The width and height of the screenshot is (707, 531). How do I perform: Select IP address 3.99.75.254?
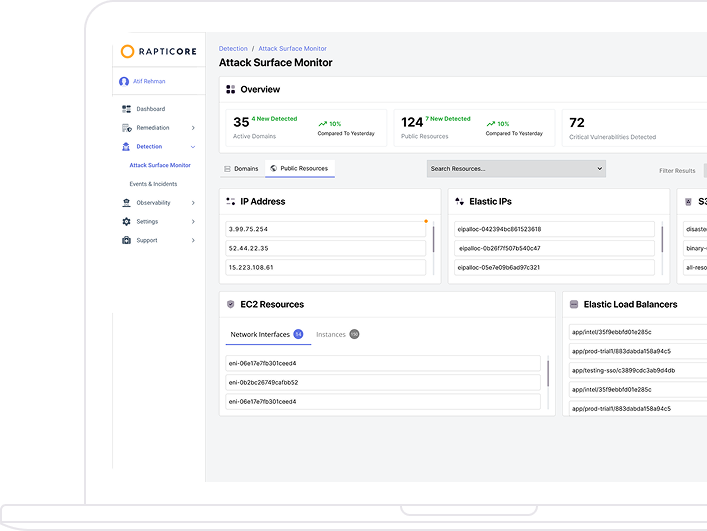click(x=325, y=229)
